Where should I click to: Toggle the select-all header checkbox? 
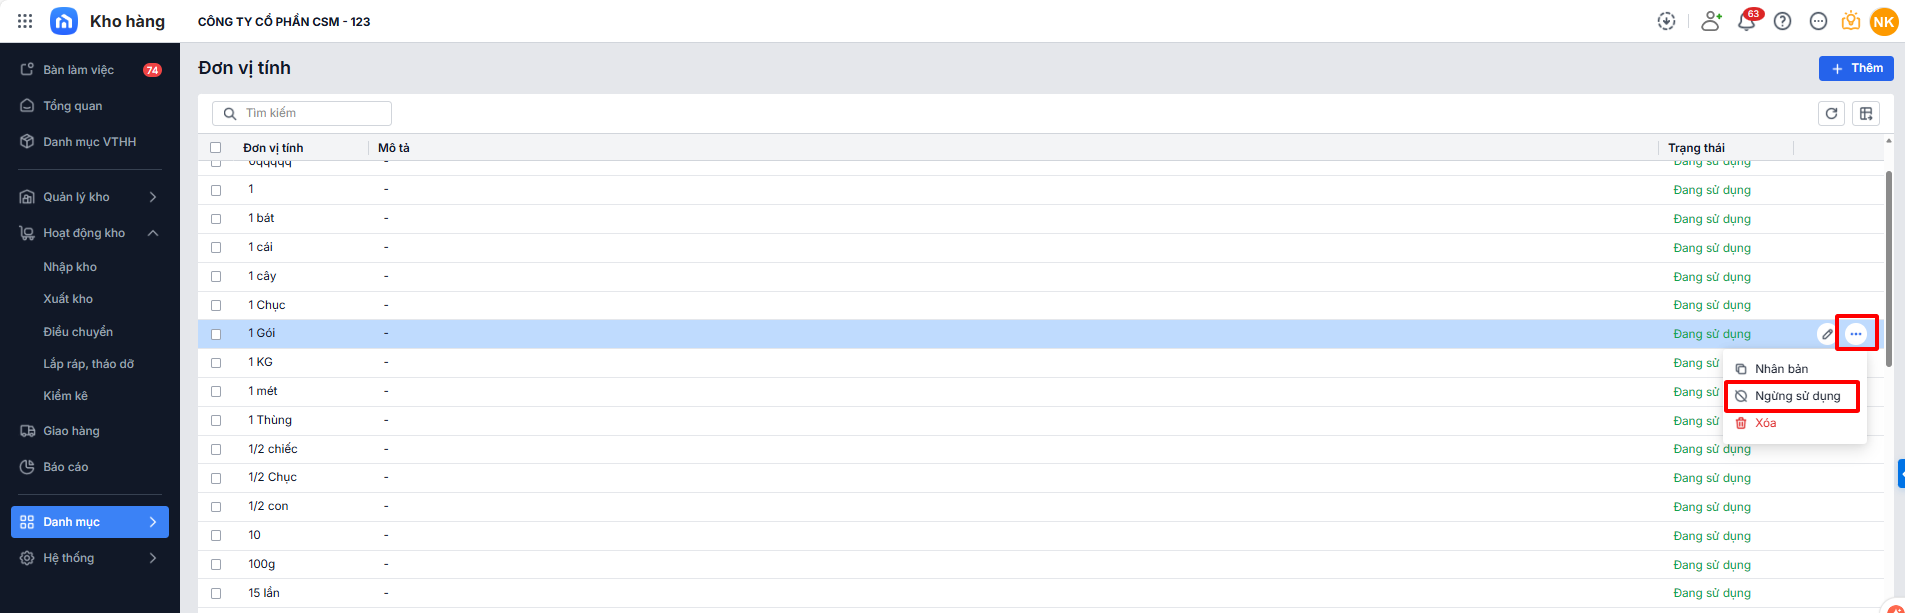tap(216, 148)
